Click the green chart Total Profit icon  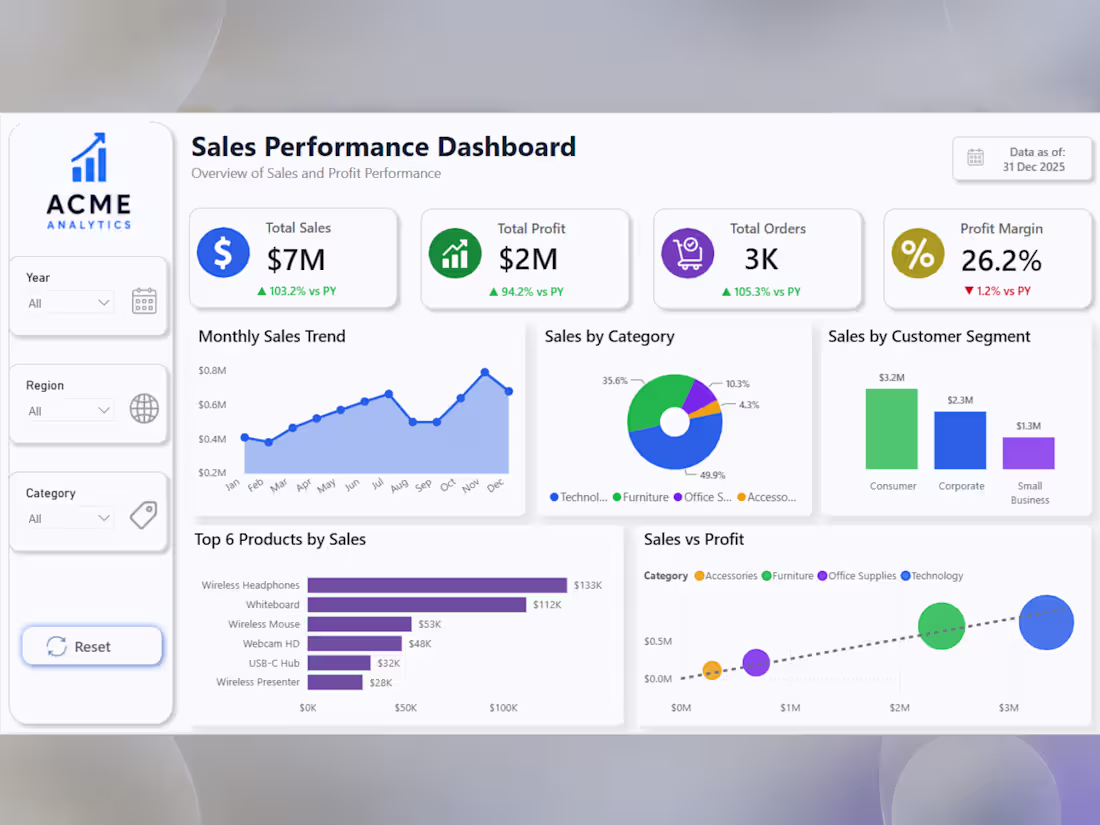point(455,253)
